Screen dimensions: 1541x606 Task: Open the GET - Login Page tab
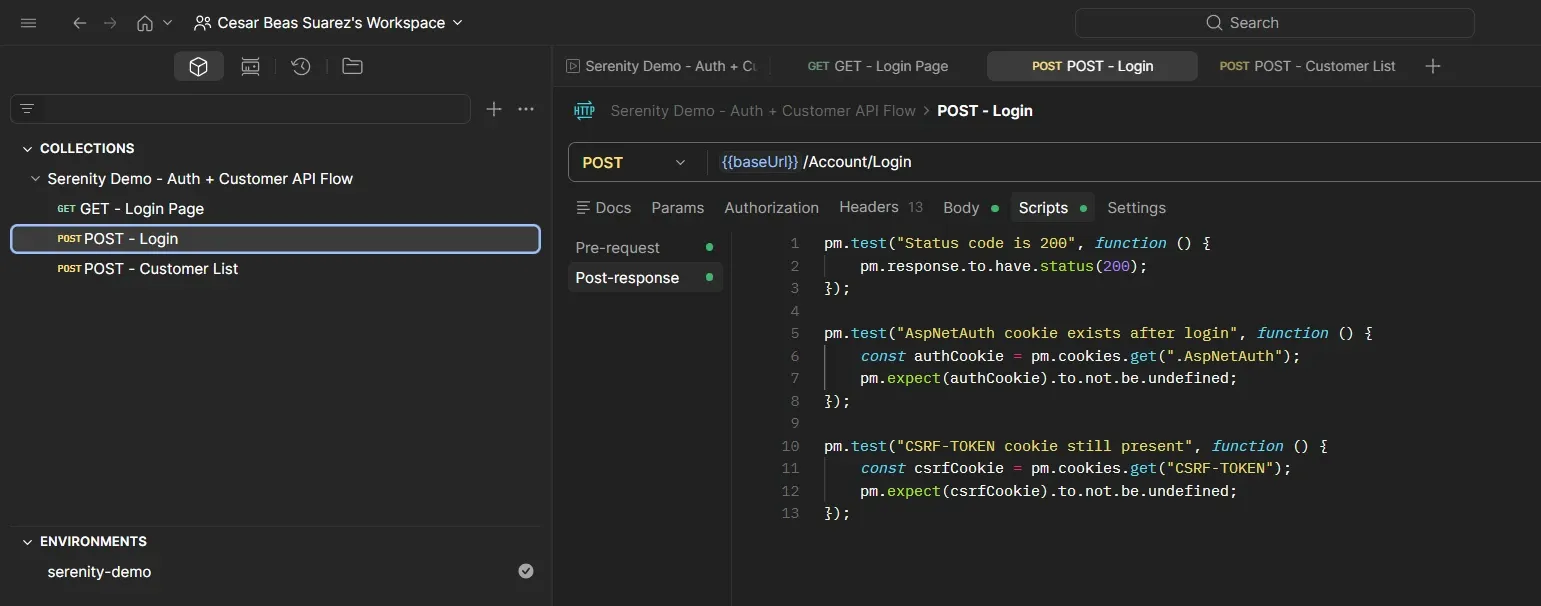877,66
